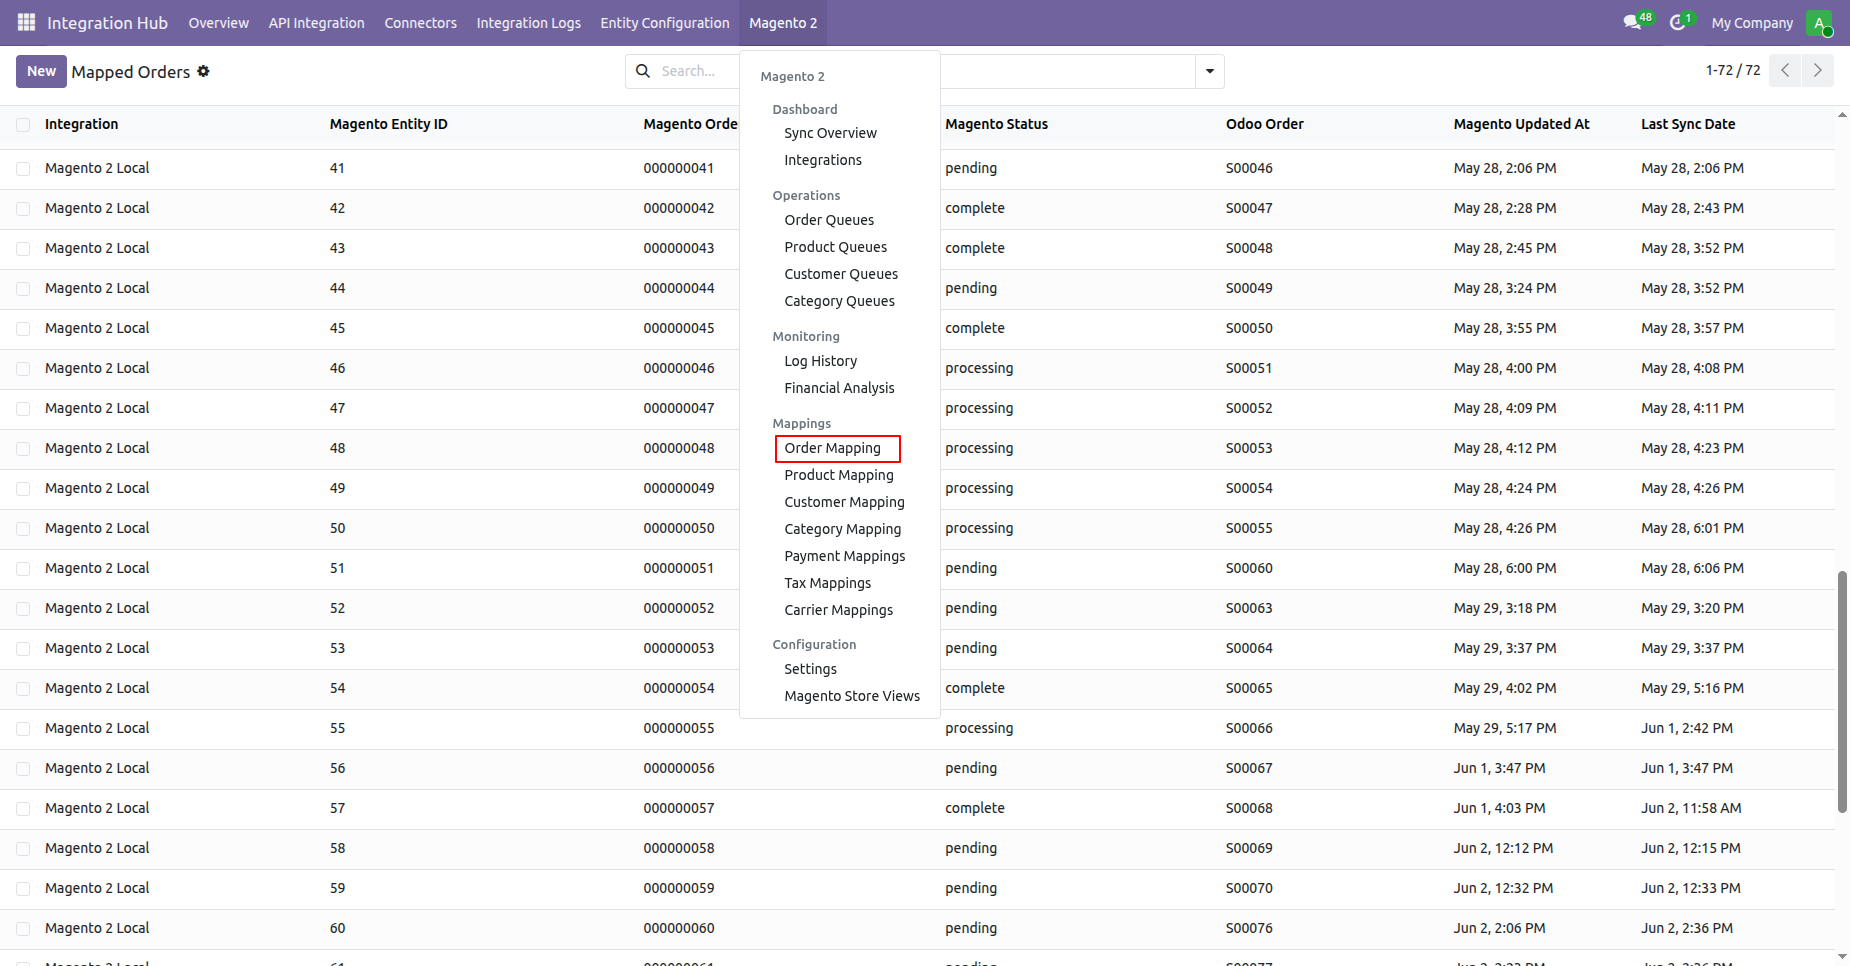Sort by Integration column header

[x=81, y=124]
